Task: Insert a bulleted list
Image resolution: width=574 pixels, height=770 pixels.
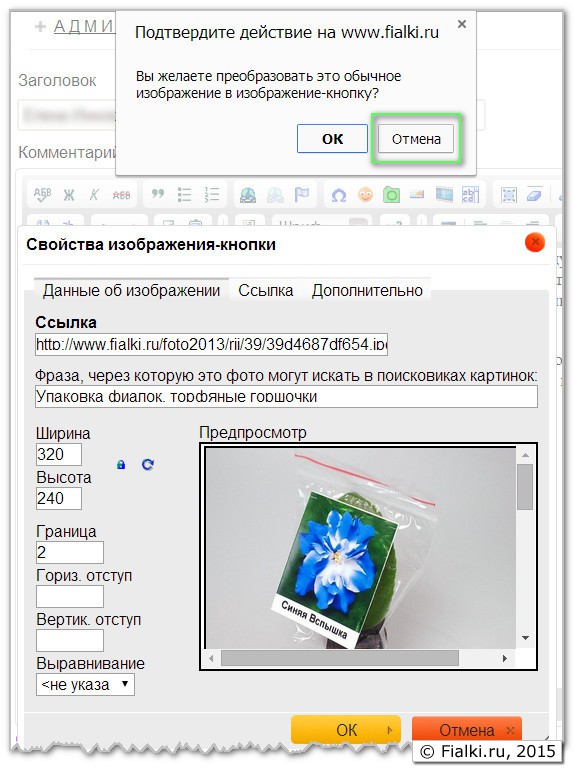Action: click(185, 195)
